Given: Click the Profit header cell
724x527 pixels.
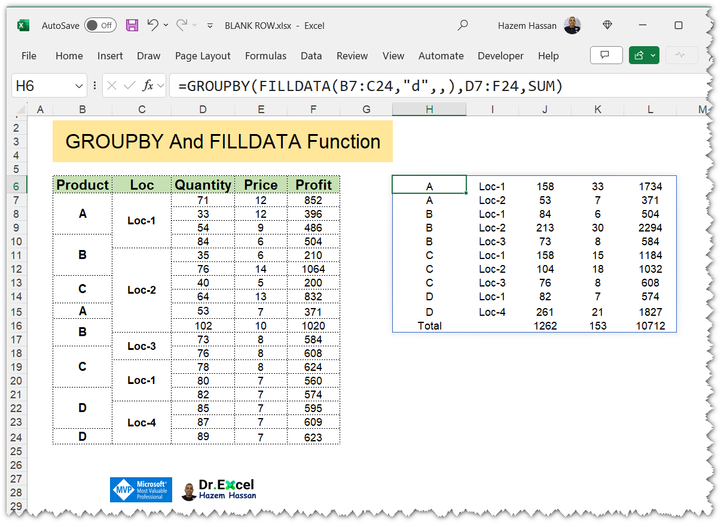Looking at the screenshot, I should (x=314, y=185).
